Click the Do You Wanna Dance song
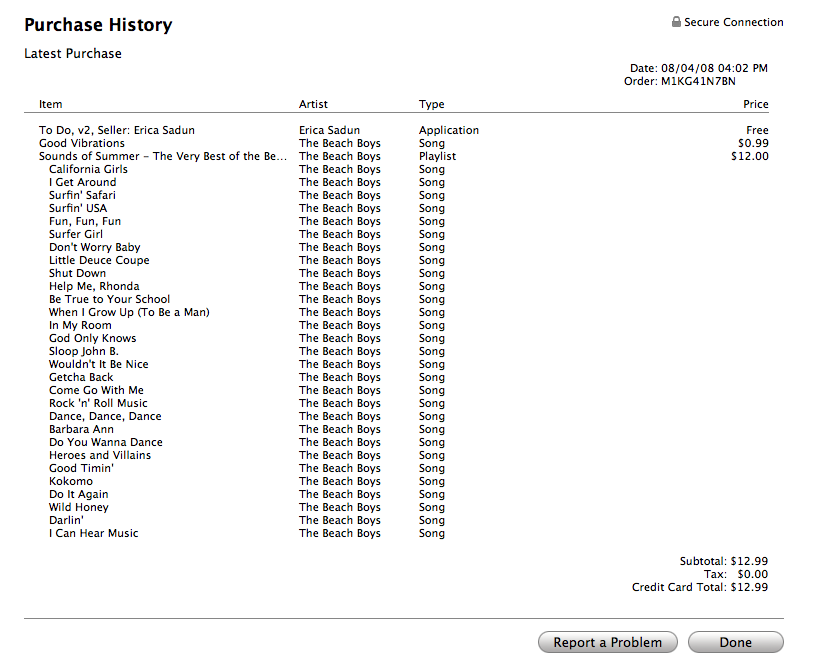The height and width of the screenshot is (664, 817). pos(106,442)
